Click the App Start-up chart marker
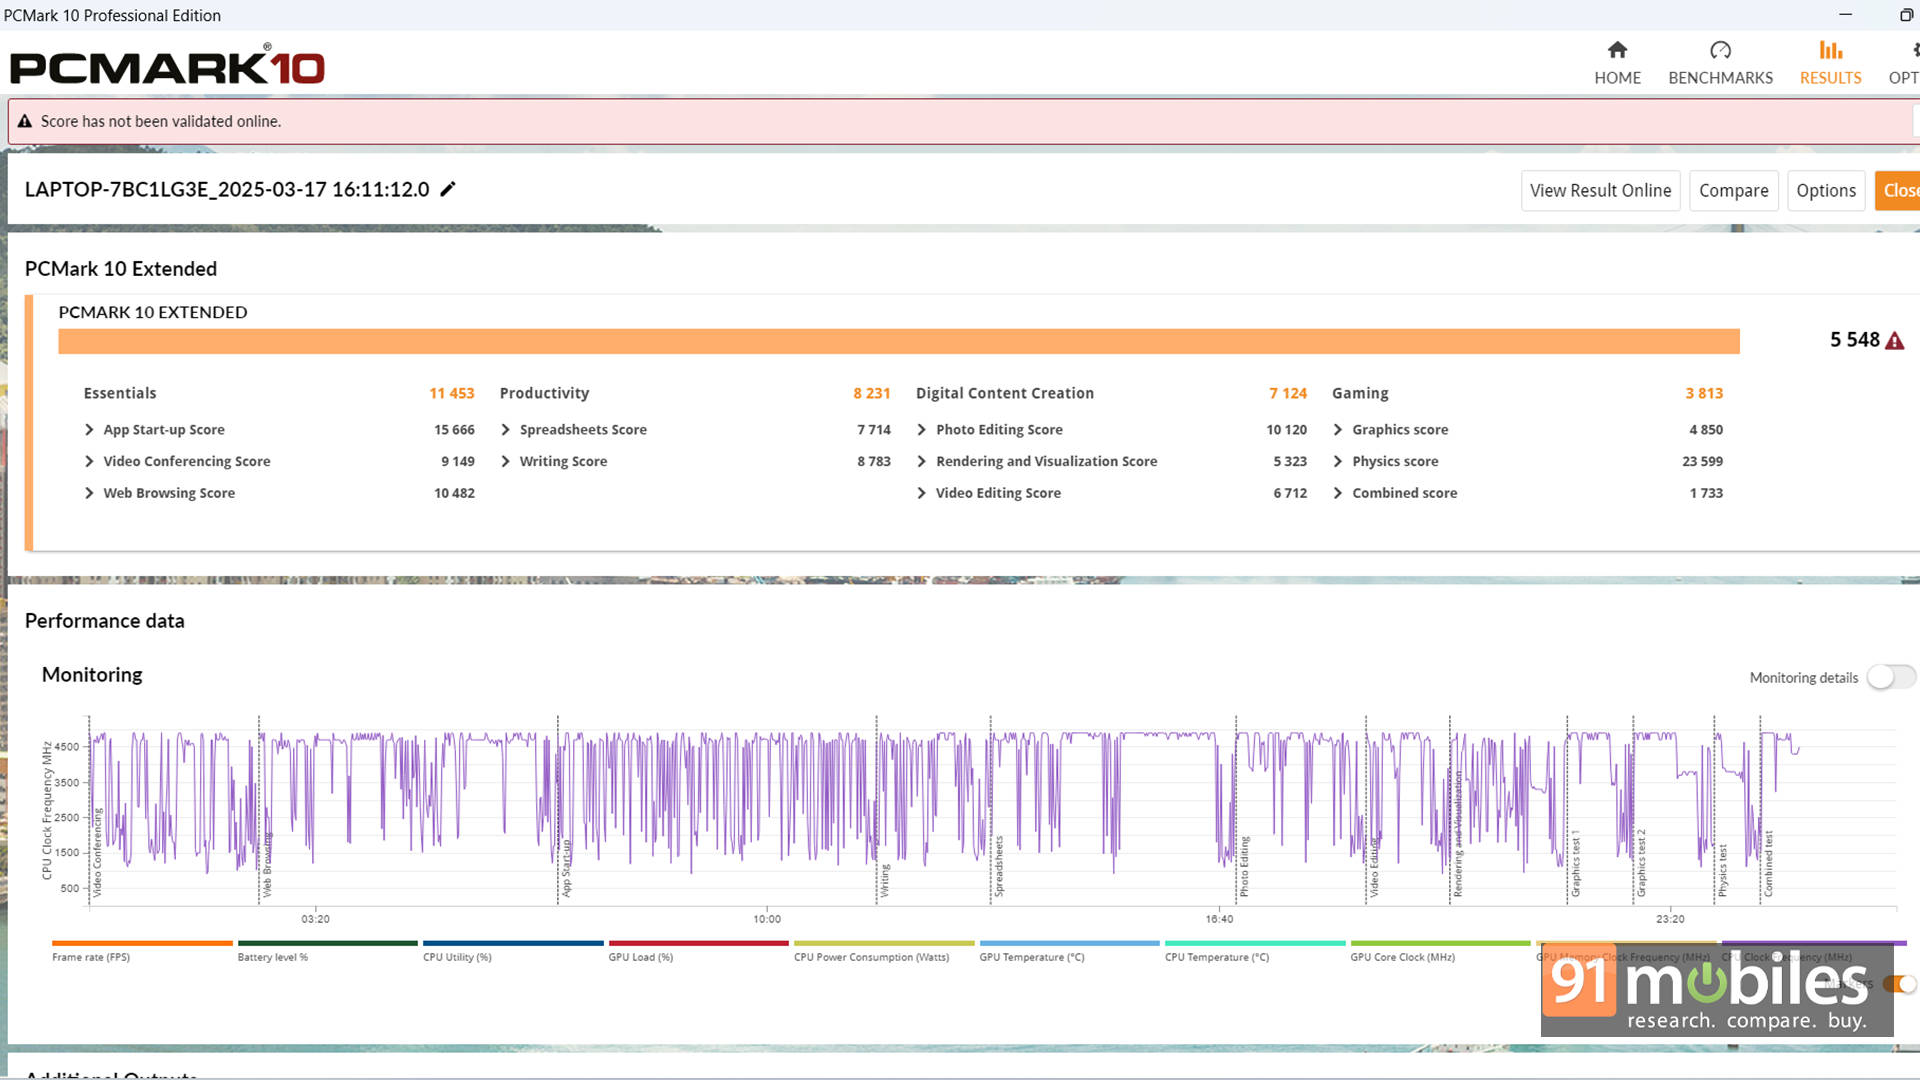 (x=566, y=867)
